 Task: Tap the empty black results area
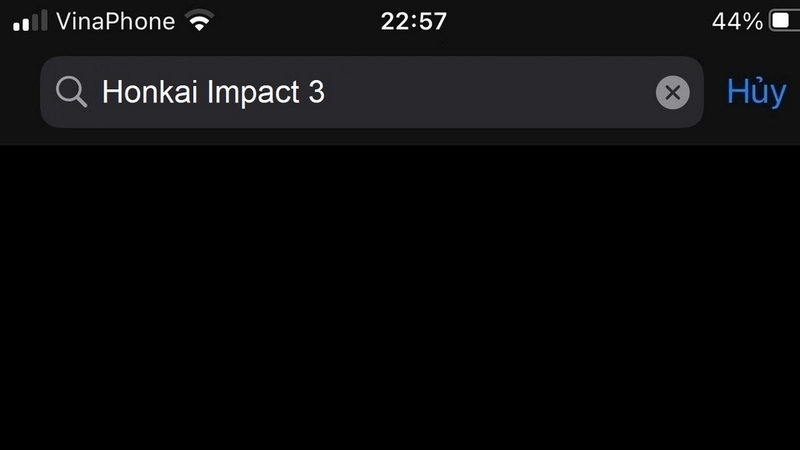pyautogui.click(x=400, y=297)
